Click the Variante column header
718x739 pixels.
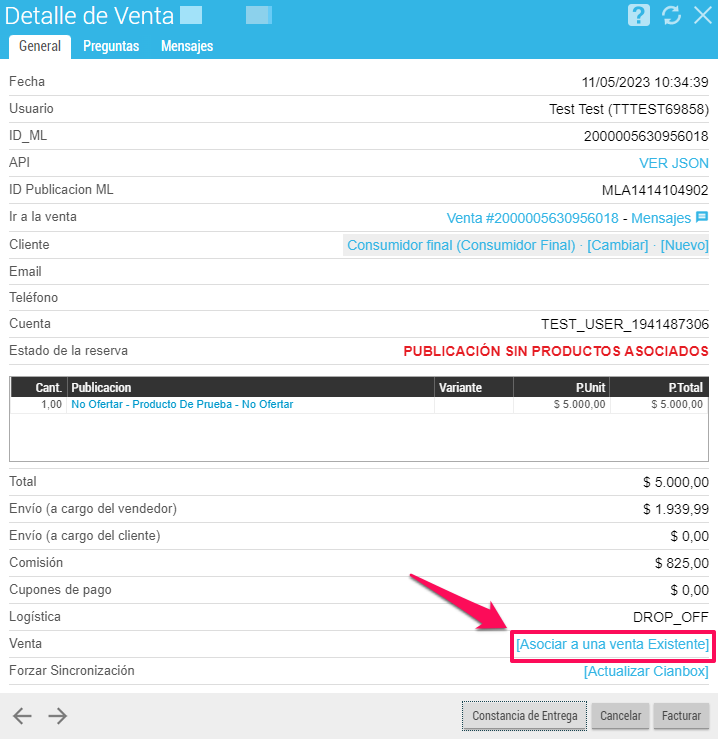pos(474,387)
